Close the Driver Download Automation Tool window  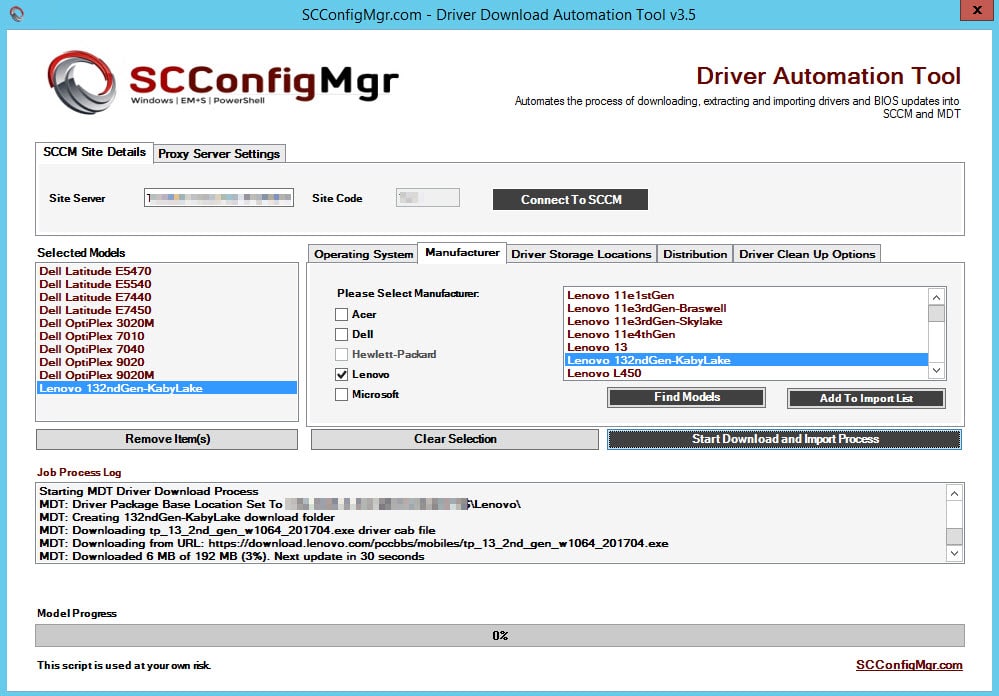[977, 10]
